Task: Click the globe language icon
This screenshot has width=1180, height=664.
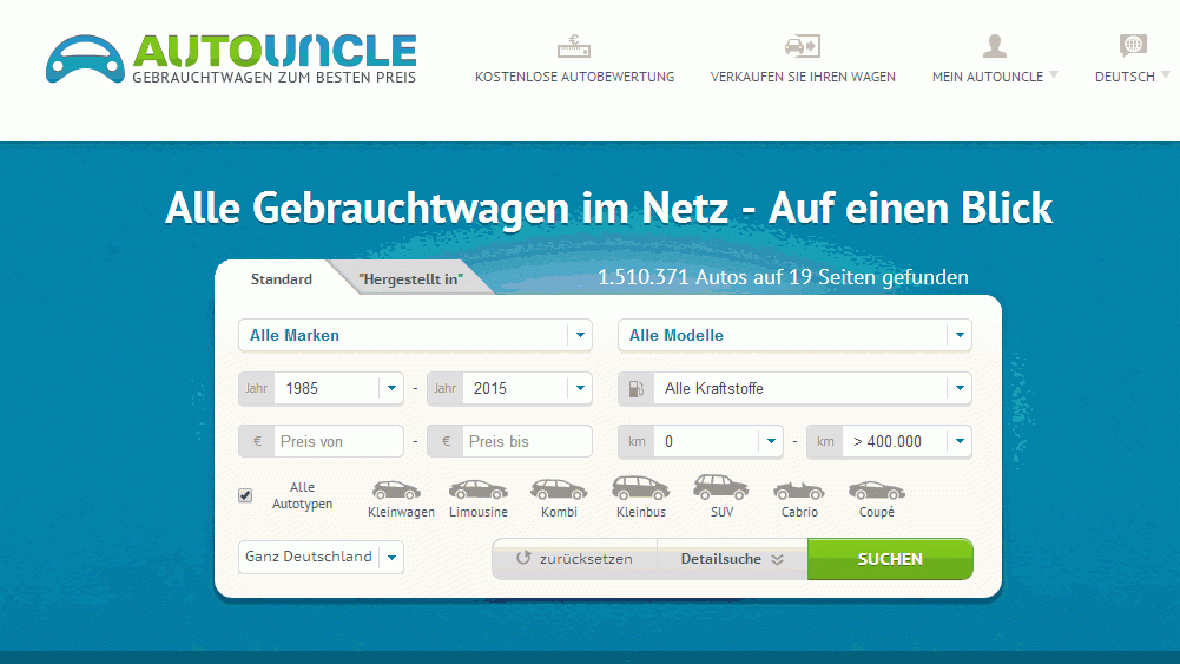Action: coord(1133,45)
